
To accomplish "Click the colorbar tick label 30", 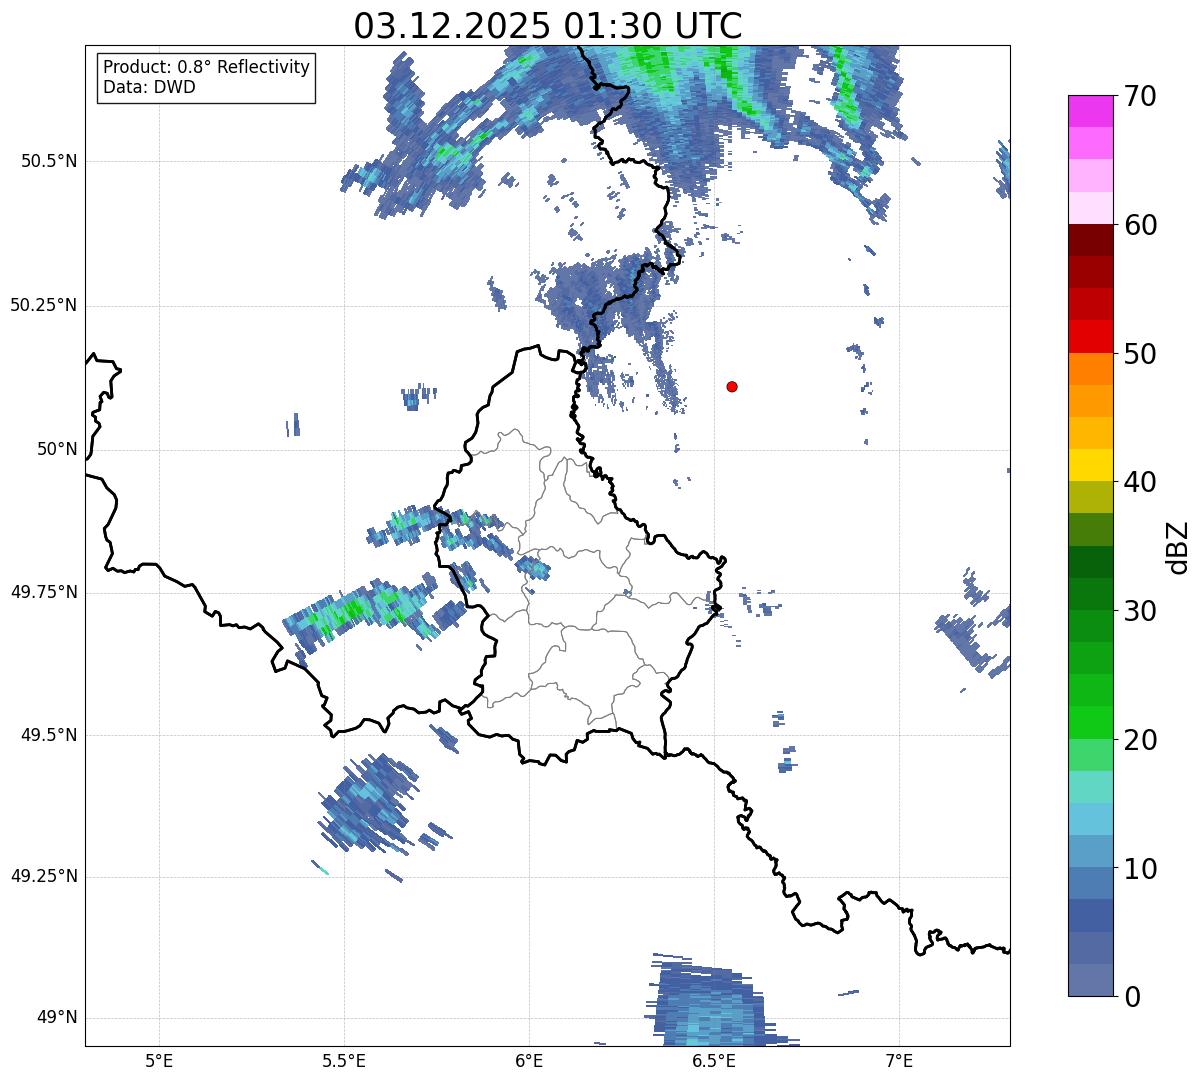I will pos(1140,611).
